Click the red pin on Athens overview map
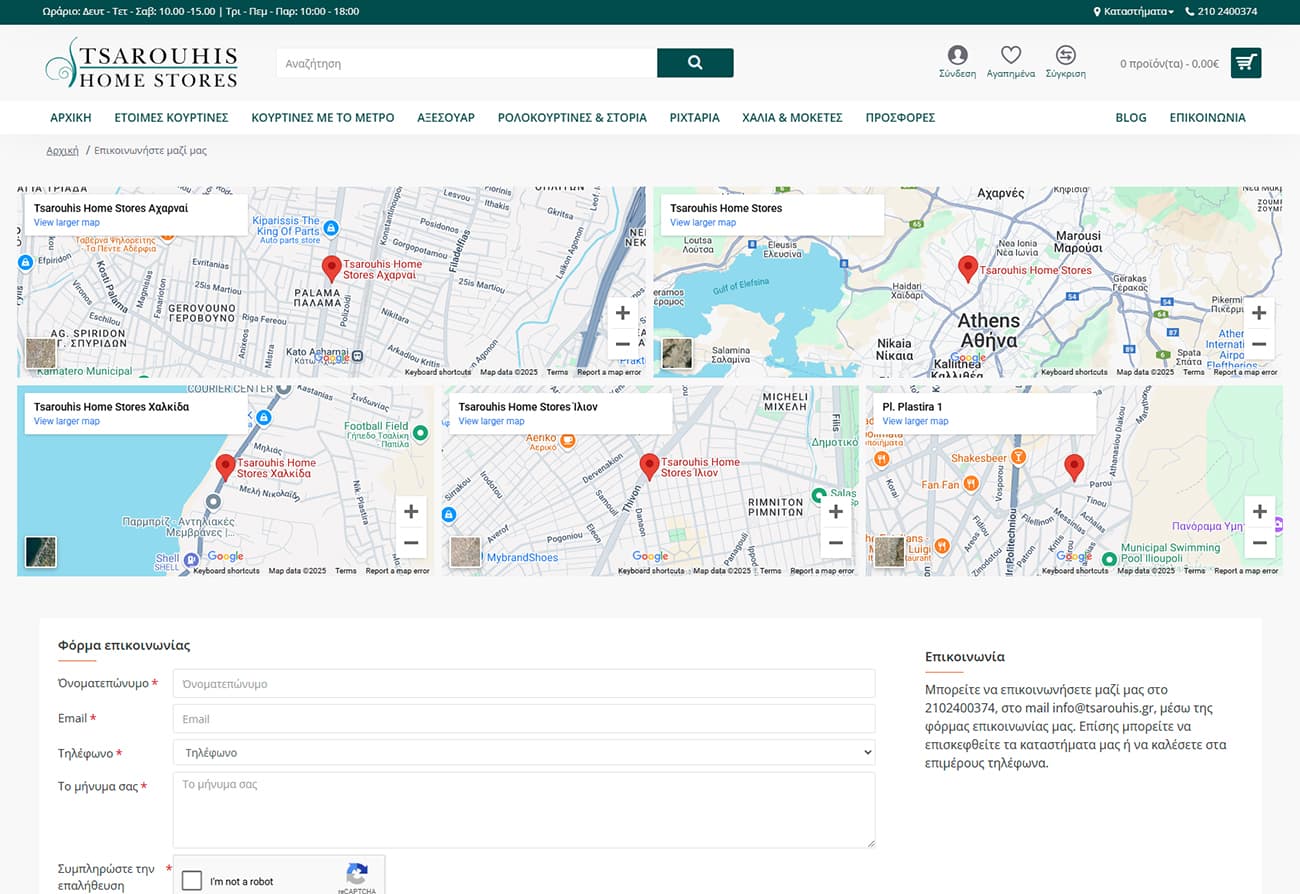Screen dimensions: 1300x894 tap(967, 269)
